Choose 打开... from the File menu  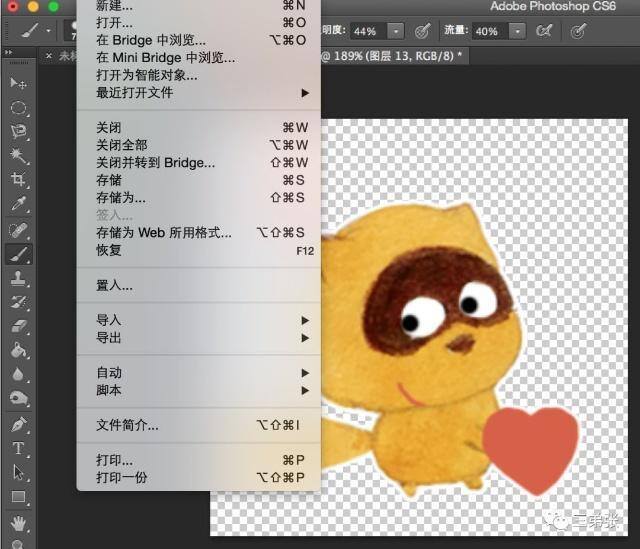198,22
